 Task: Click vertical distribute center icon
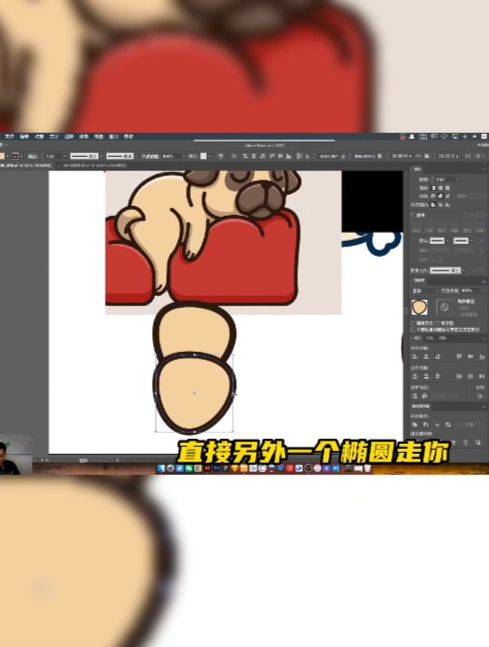pos(426,376)
